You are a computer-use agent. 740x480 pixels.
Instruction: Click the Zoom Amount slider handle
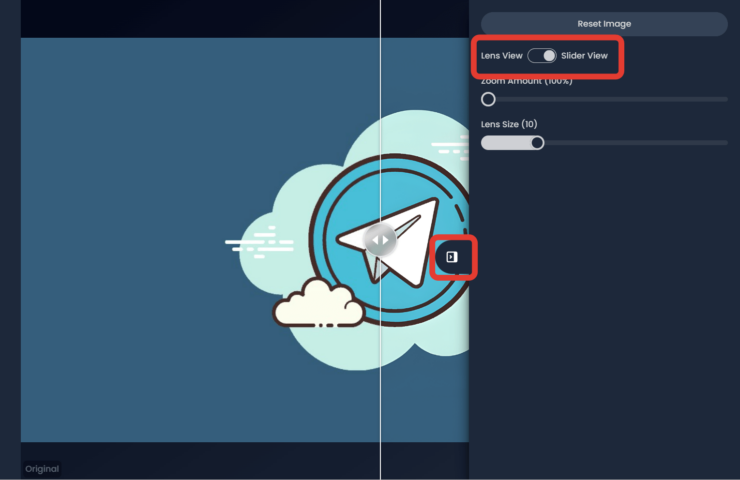[x=488, y=99]
